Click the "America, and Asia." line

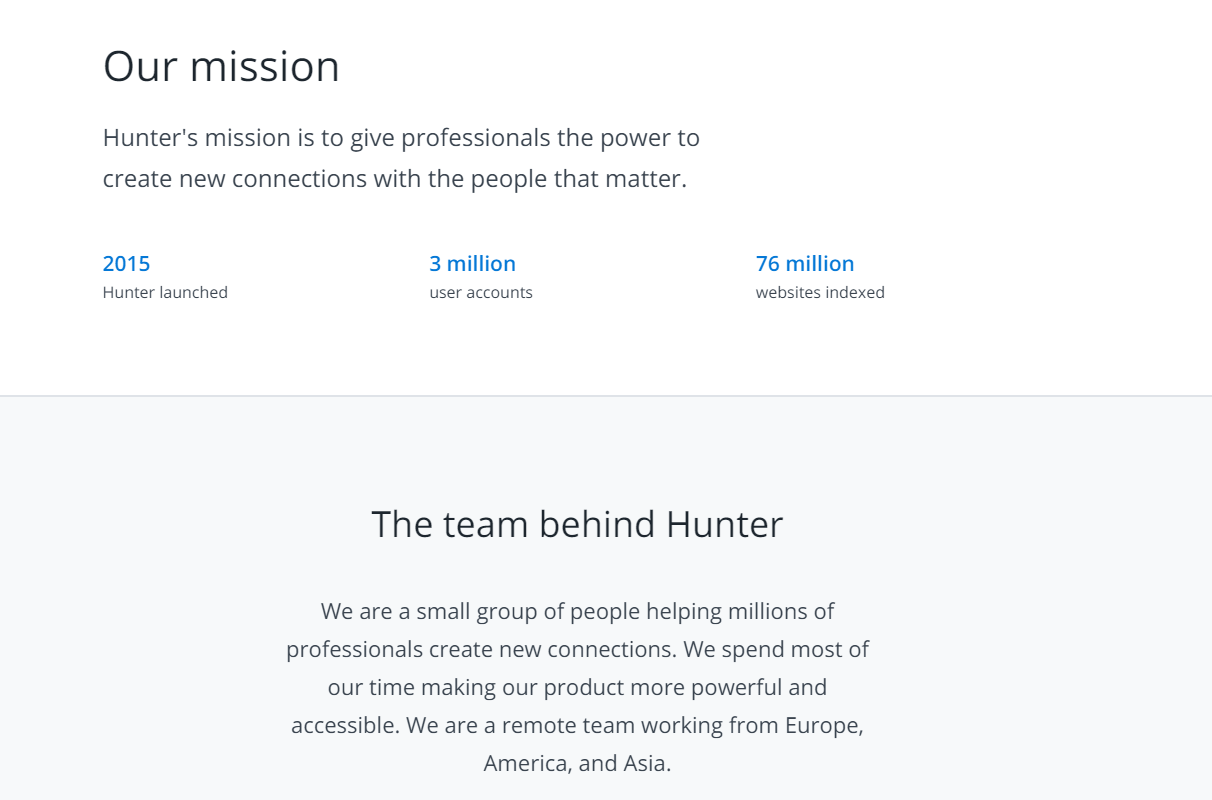577,763
